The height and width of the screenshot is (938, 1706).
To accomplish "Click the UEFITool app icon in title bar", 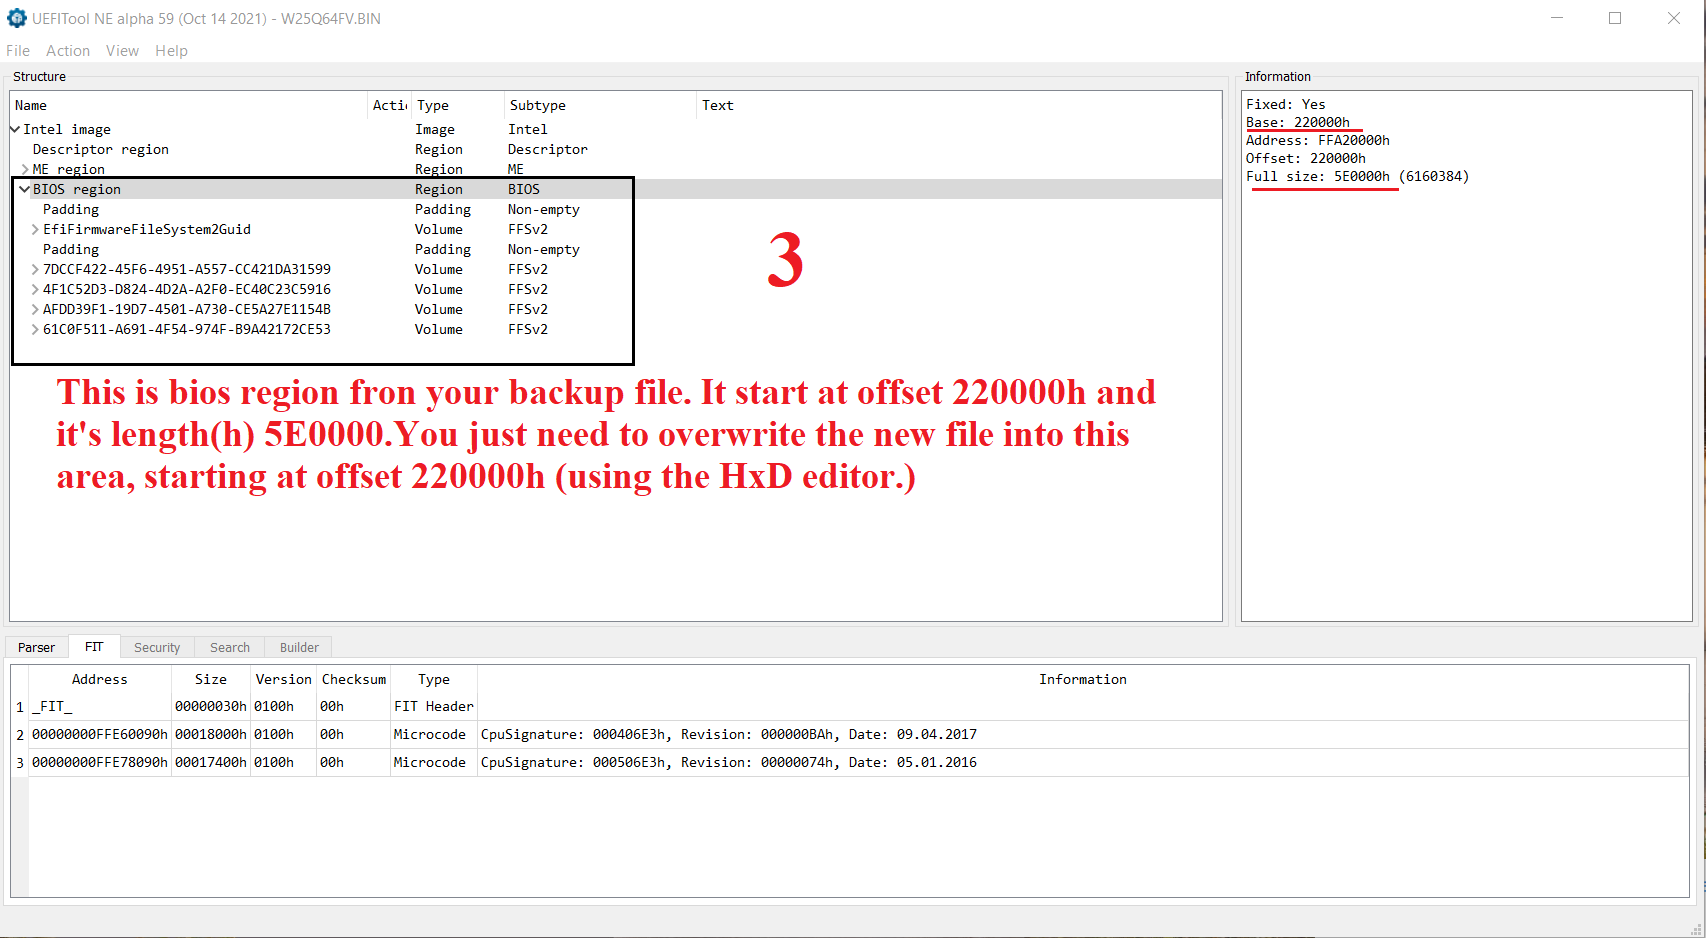I will [x=17, y=18].
